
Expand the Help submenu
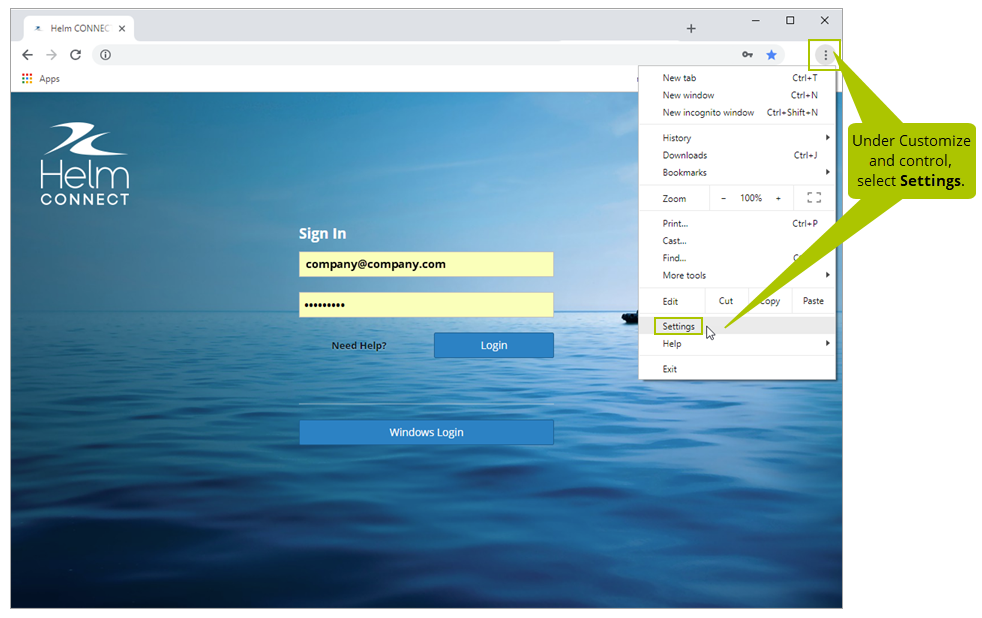[670, 343]
